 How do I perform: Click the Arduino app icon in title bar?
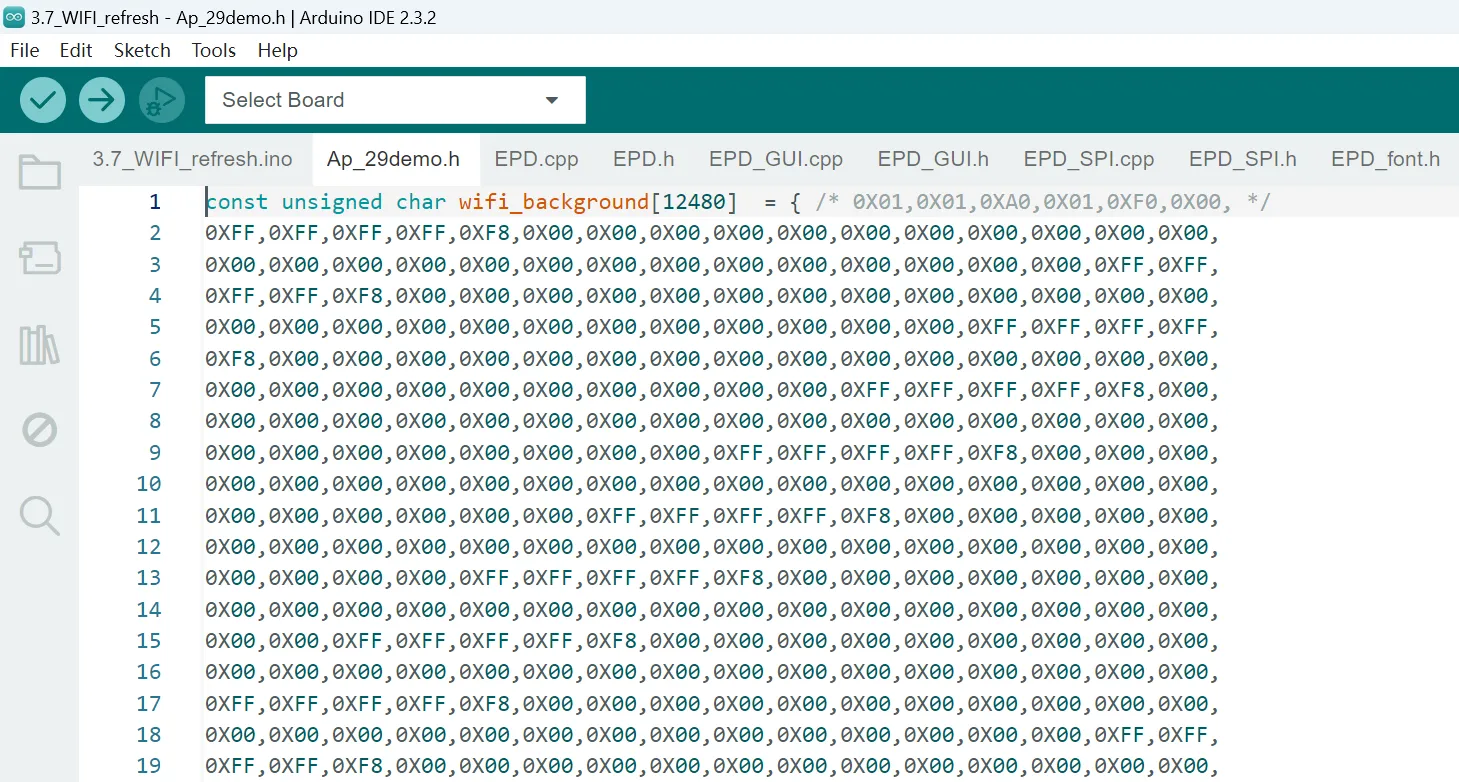(14, 17)
